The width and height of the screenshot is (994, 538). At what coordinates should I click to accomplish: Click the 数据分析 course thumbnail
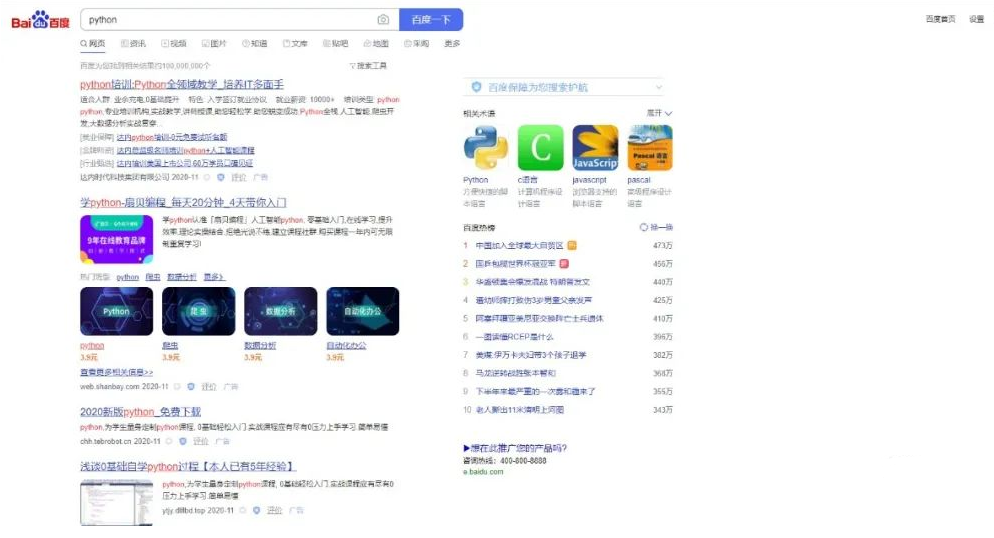pos(280,311)
